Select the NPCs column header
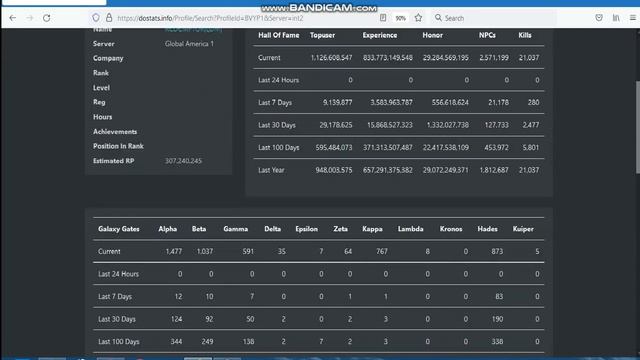 pyautogui.click(x=487, y=36)
